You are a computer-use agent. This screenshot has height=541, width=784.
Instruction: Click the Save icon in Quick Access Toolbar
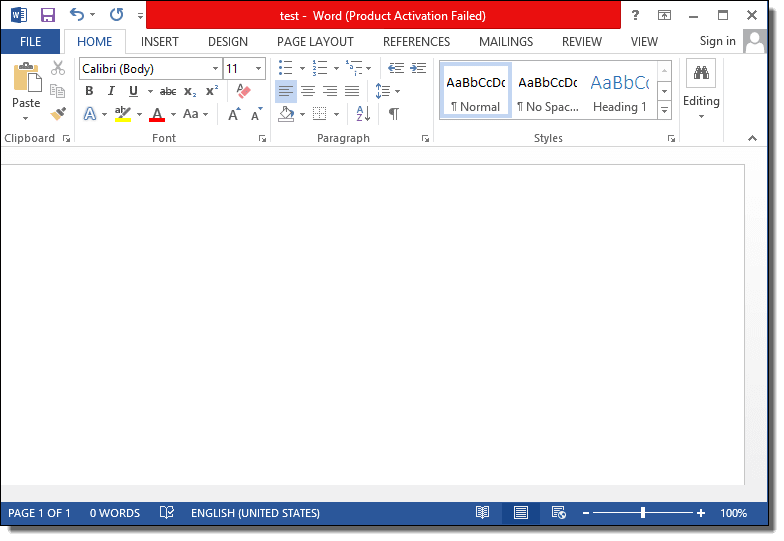click(48, 15)
